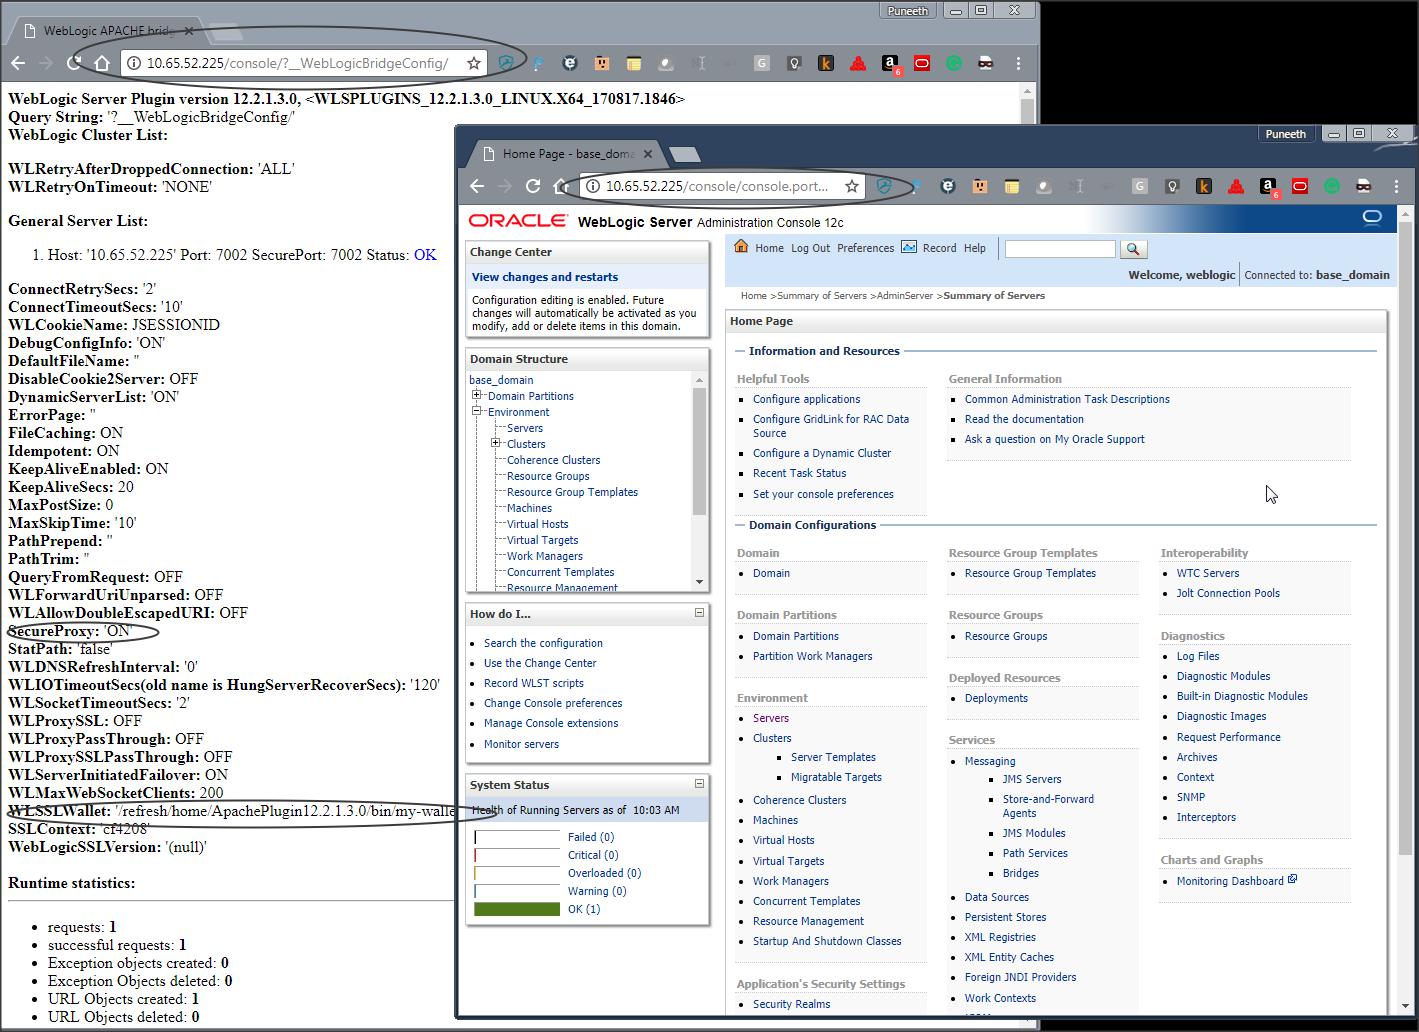Screen dimensions: 1419x1032
Task: Open the Chrome menu in the console window
Action: [1396, 186]
